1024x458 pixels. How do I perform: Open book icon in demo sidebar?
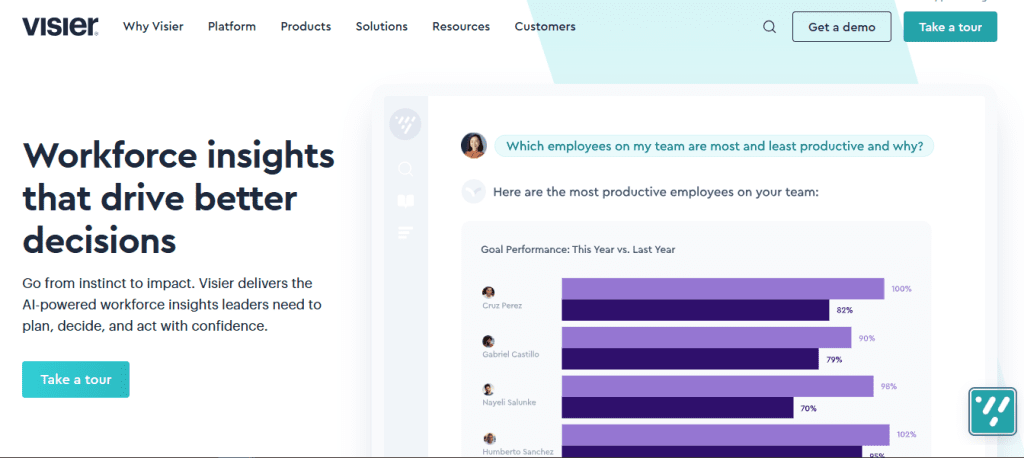pyautogui.click(x=406, y=201)
